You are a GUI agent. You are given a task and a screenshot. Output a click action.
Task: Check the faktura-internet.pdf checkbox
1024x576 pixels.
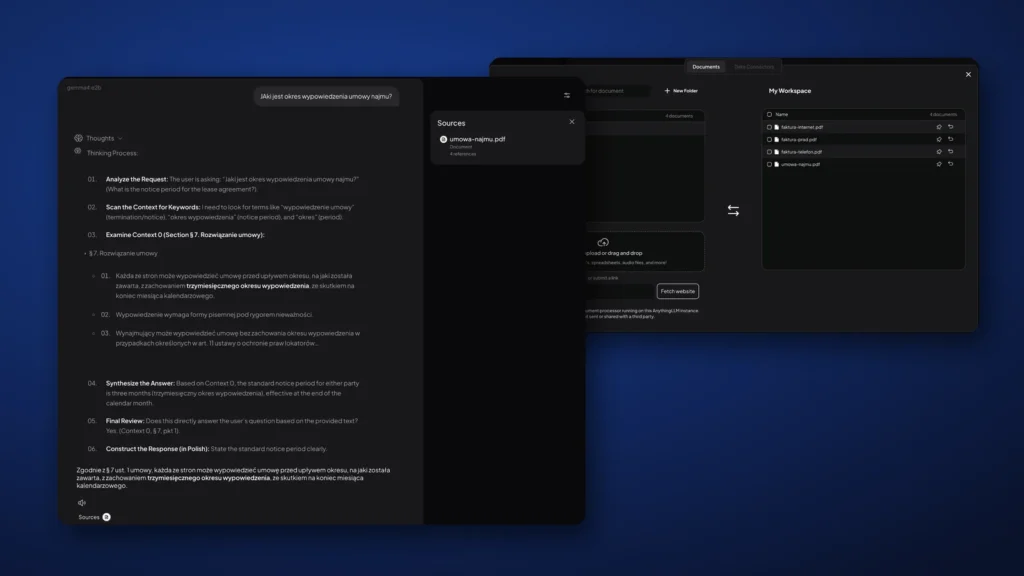point(769,127)
